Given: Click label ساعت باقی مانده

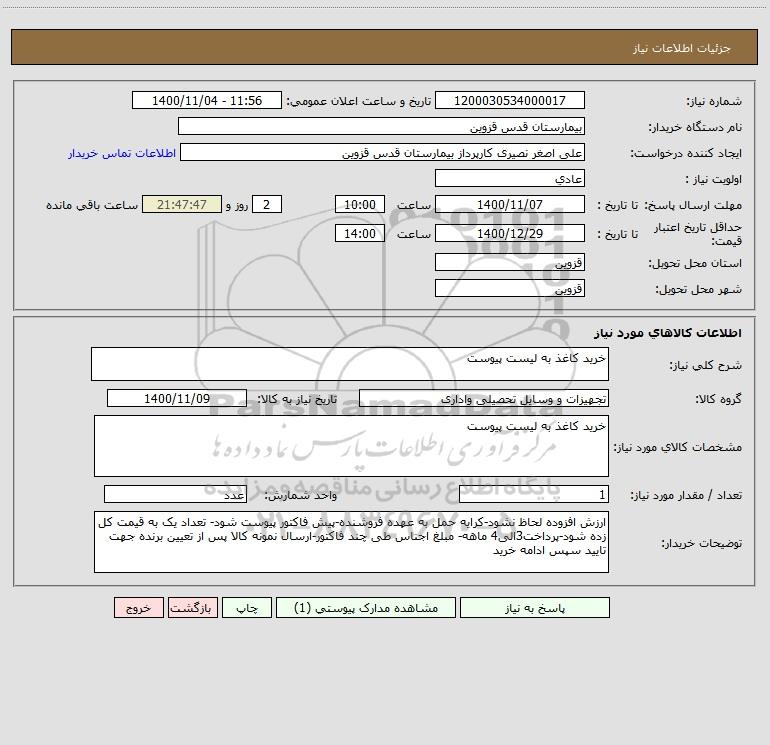Looking at the screenshot, I should click(92, 205).
